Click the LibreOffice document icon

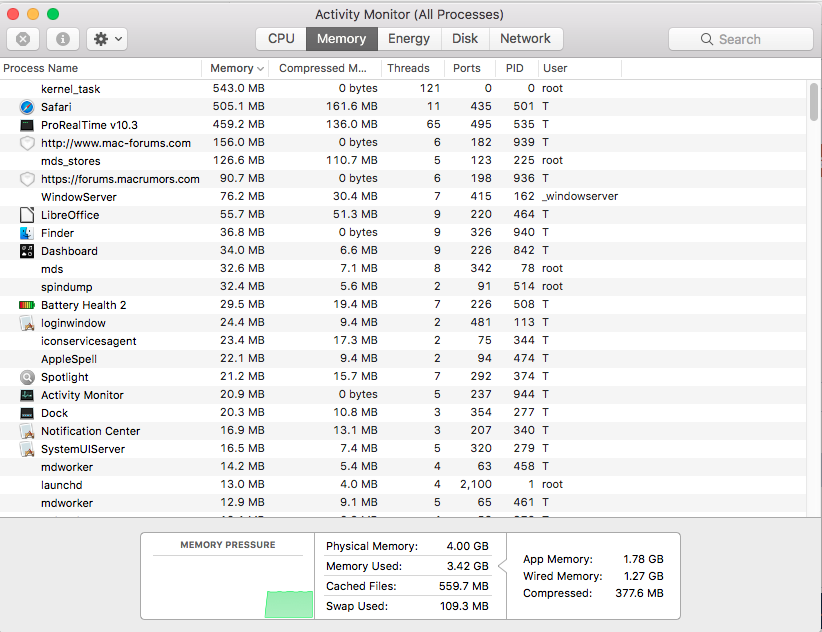click(x=27, y=215)
